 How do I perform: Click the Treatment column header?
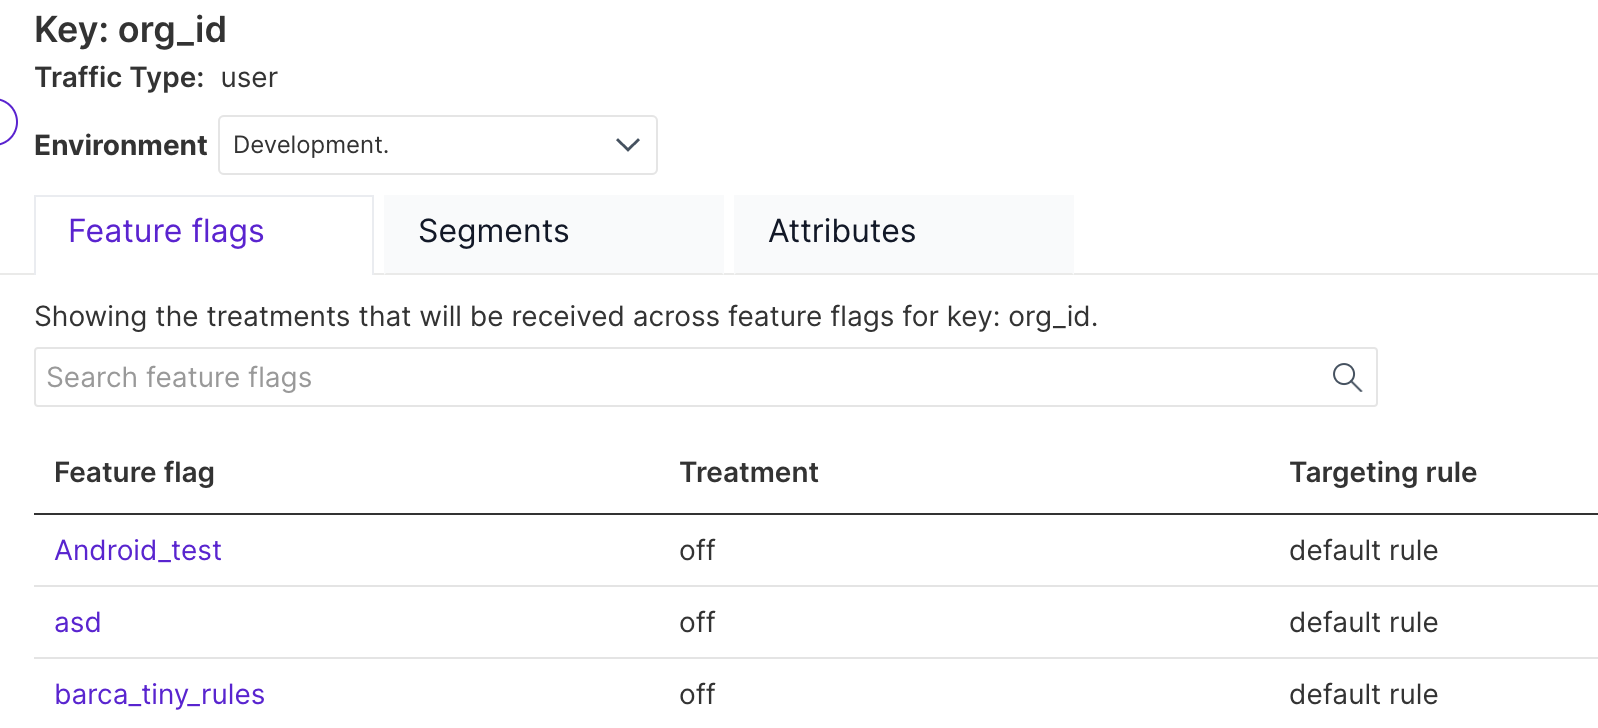coord(749,472)
